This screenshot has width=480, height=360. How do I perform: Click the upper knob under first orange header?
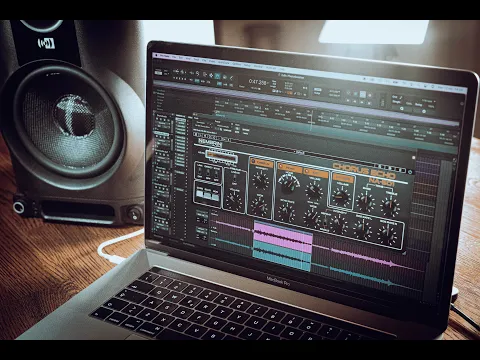(260, 180)
